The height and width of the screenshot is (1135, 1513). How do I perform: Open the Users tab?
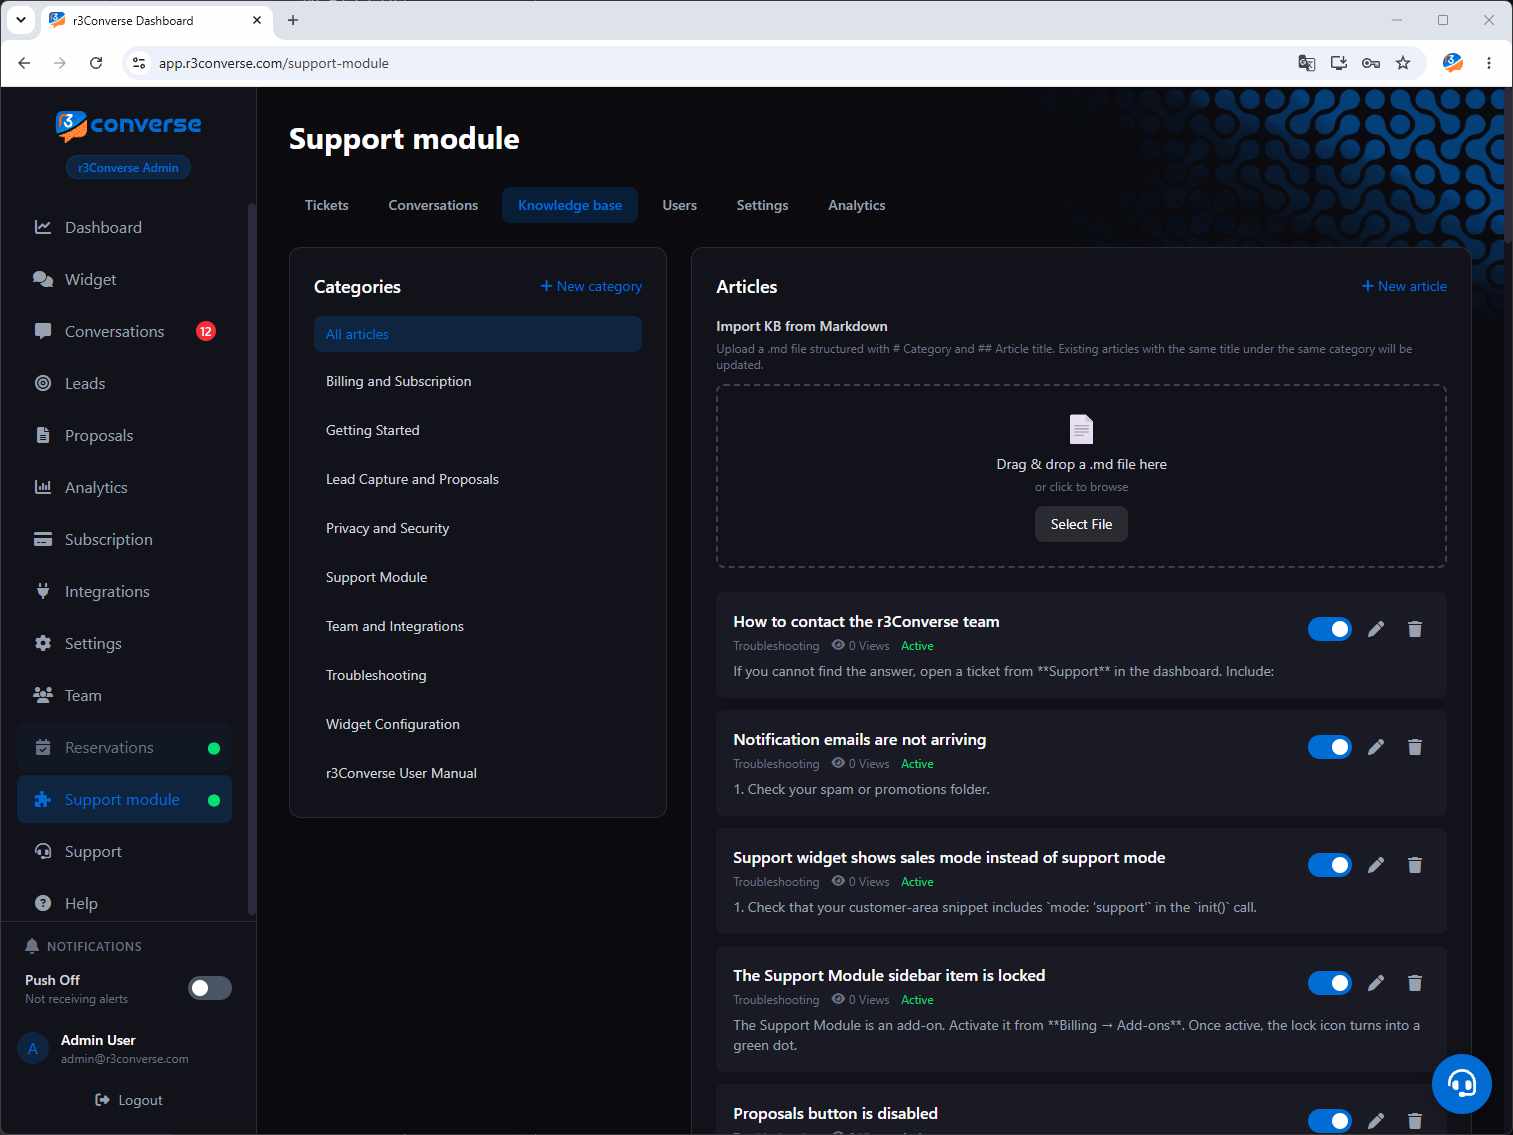pyautogui.click(x=680, y=205)
